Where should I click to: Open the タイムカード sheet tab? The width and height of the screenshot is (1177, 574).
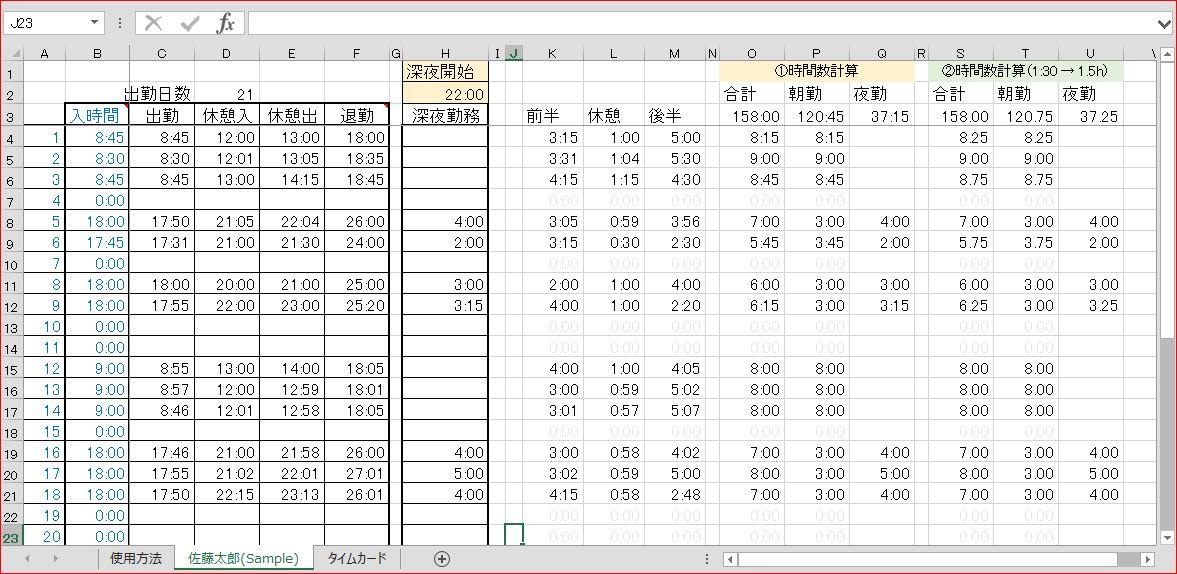point(357,558)
